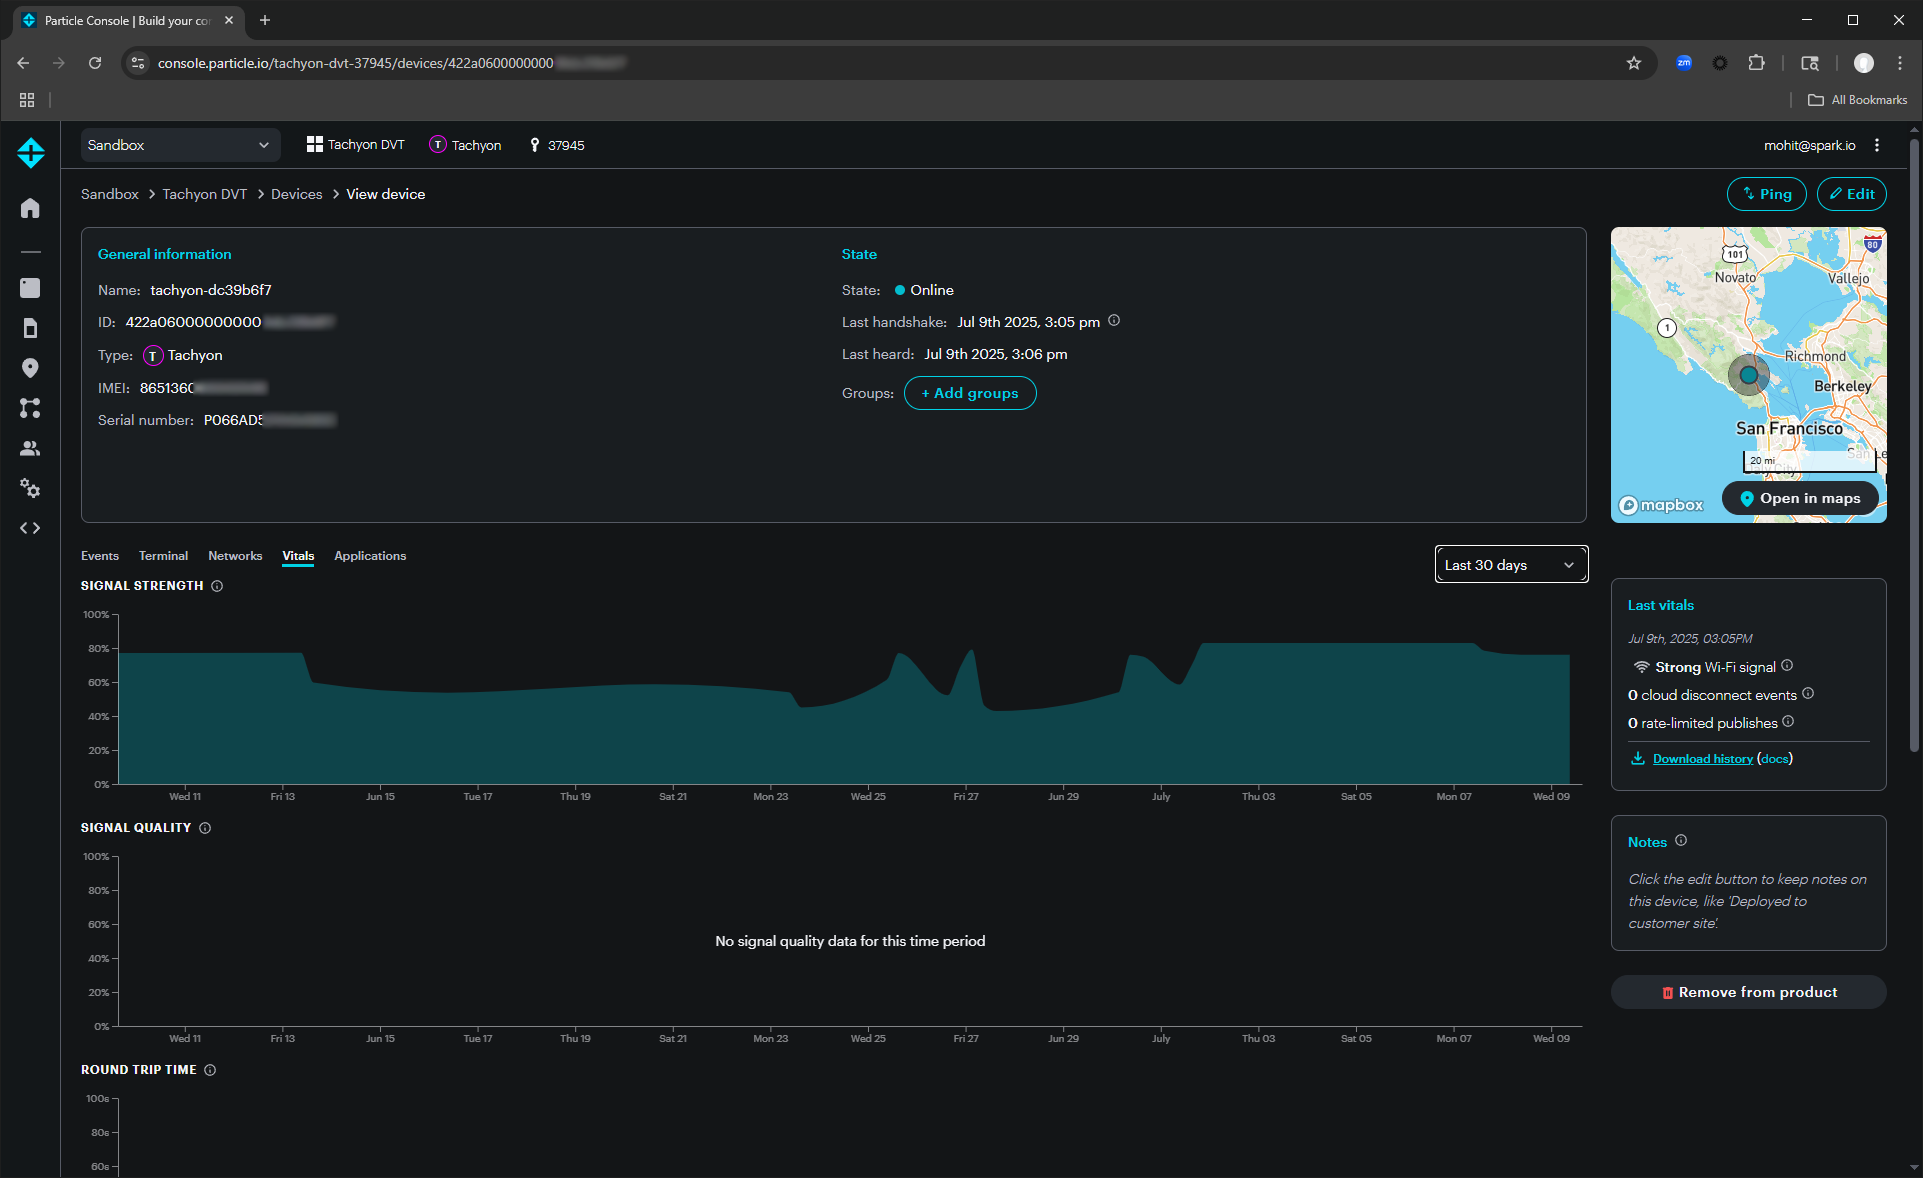Screen dimensions: 1923x1178
Task: Close the Particle Console tab
Action: coord(229,20)
